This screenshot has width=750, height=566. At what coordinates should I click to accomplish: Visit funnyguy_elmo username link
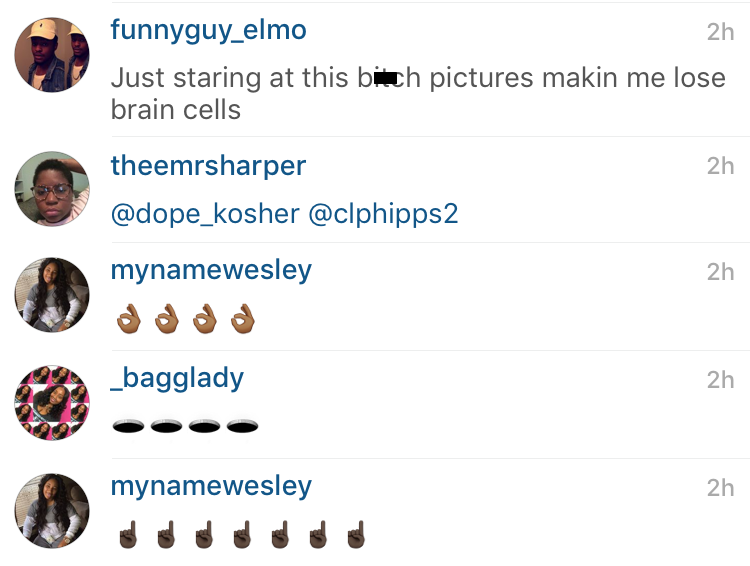coord(209,31)
